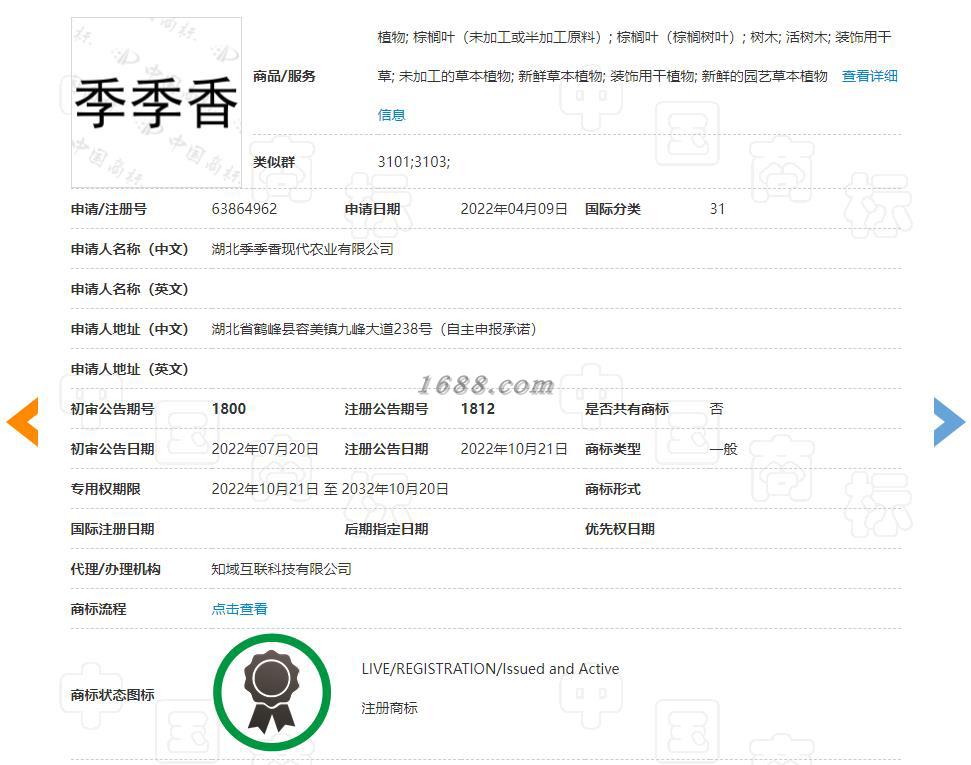Click the 商标状态图标 label
Viewport: 971px width, 765px height.
point(112,695)
